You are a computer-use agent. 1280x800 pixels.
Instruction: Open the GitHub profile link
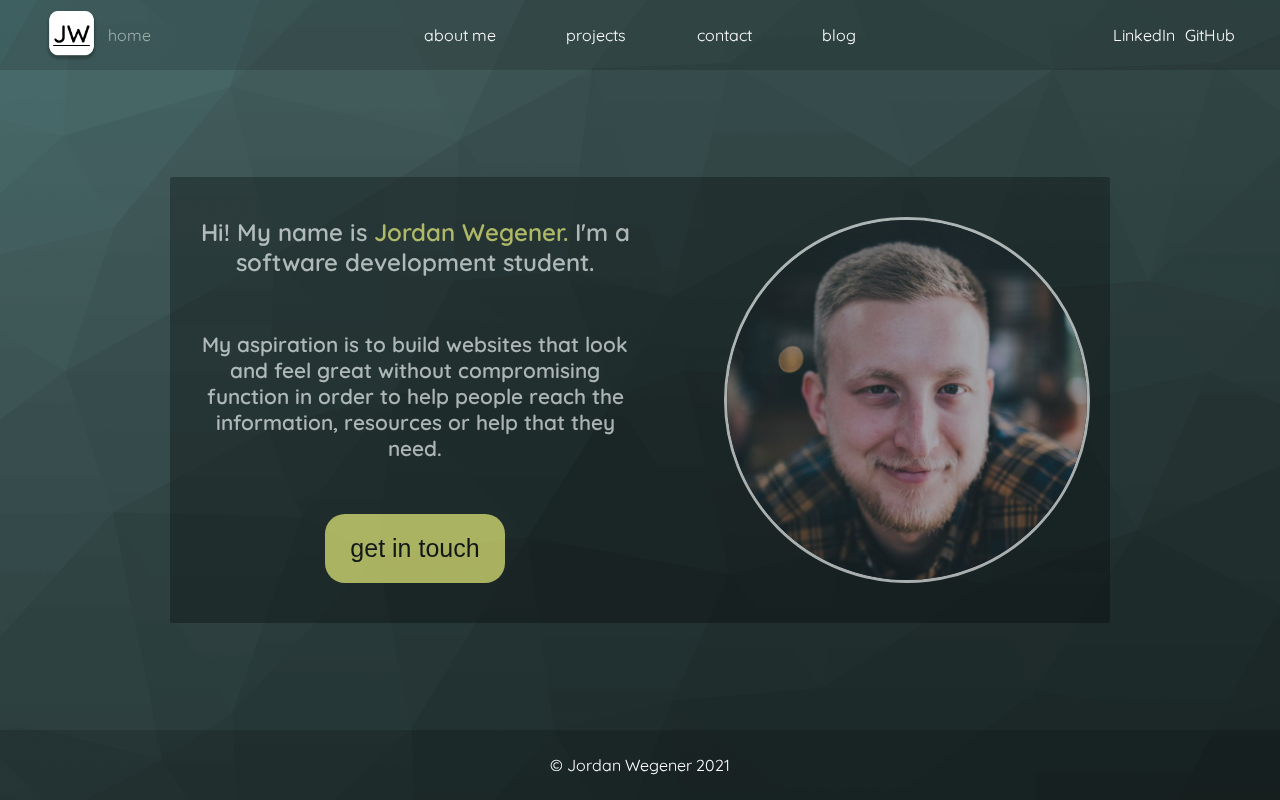point(1210,36)
